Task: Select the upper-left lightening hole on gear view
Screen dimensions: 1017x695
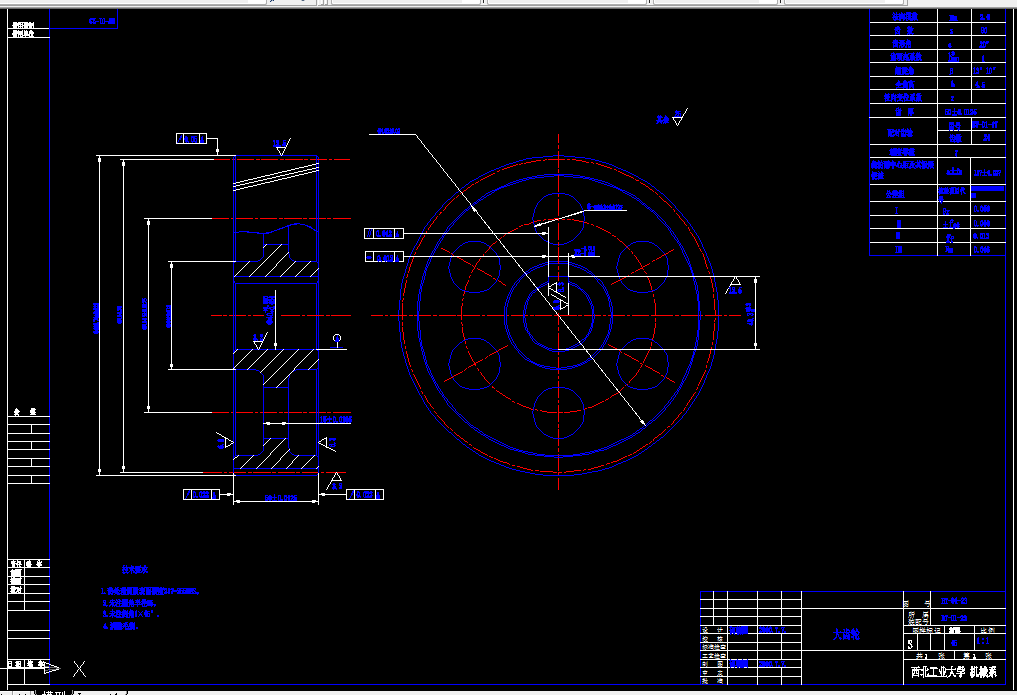Action: click(474, 267)
